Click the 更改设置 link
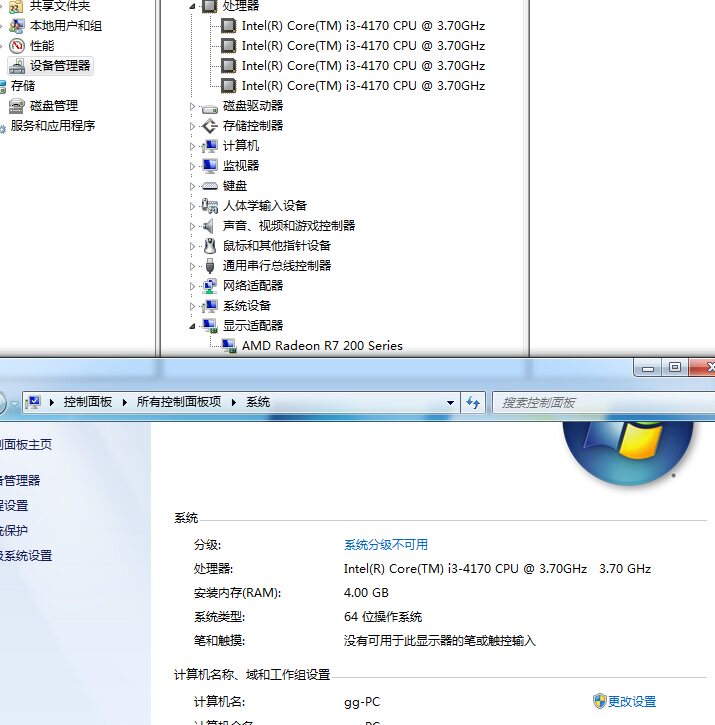 pyautogui.click(x=632, y=701)
